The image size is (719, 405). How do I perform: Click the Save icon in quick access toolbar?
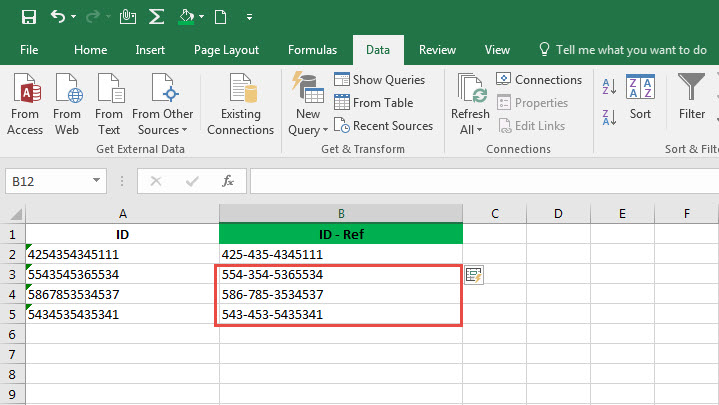coord(28,17)
